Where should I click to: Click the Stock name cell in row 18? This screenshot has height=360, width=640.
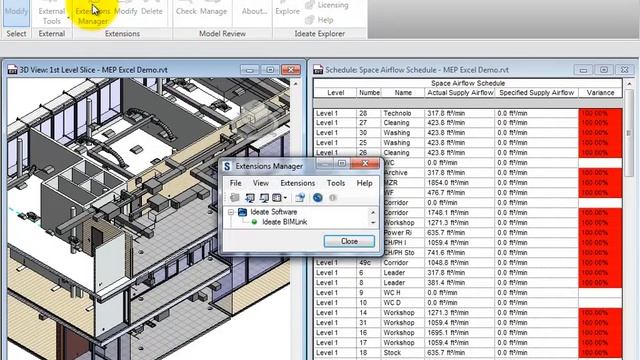[402, 353]
